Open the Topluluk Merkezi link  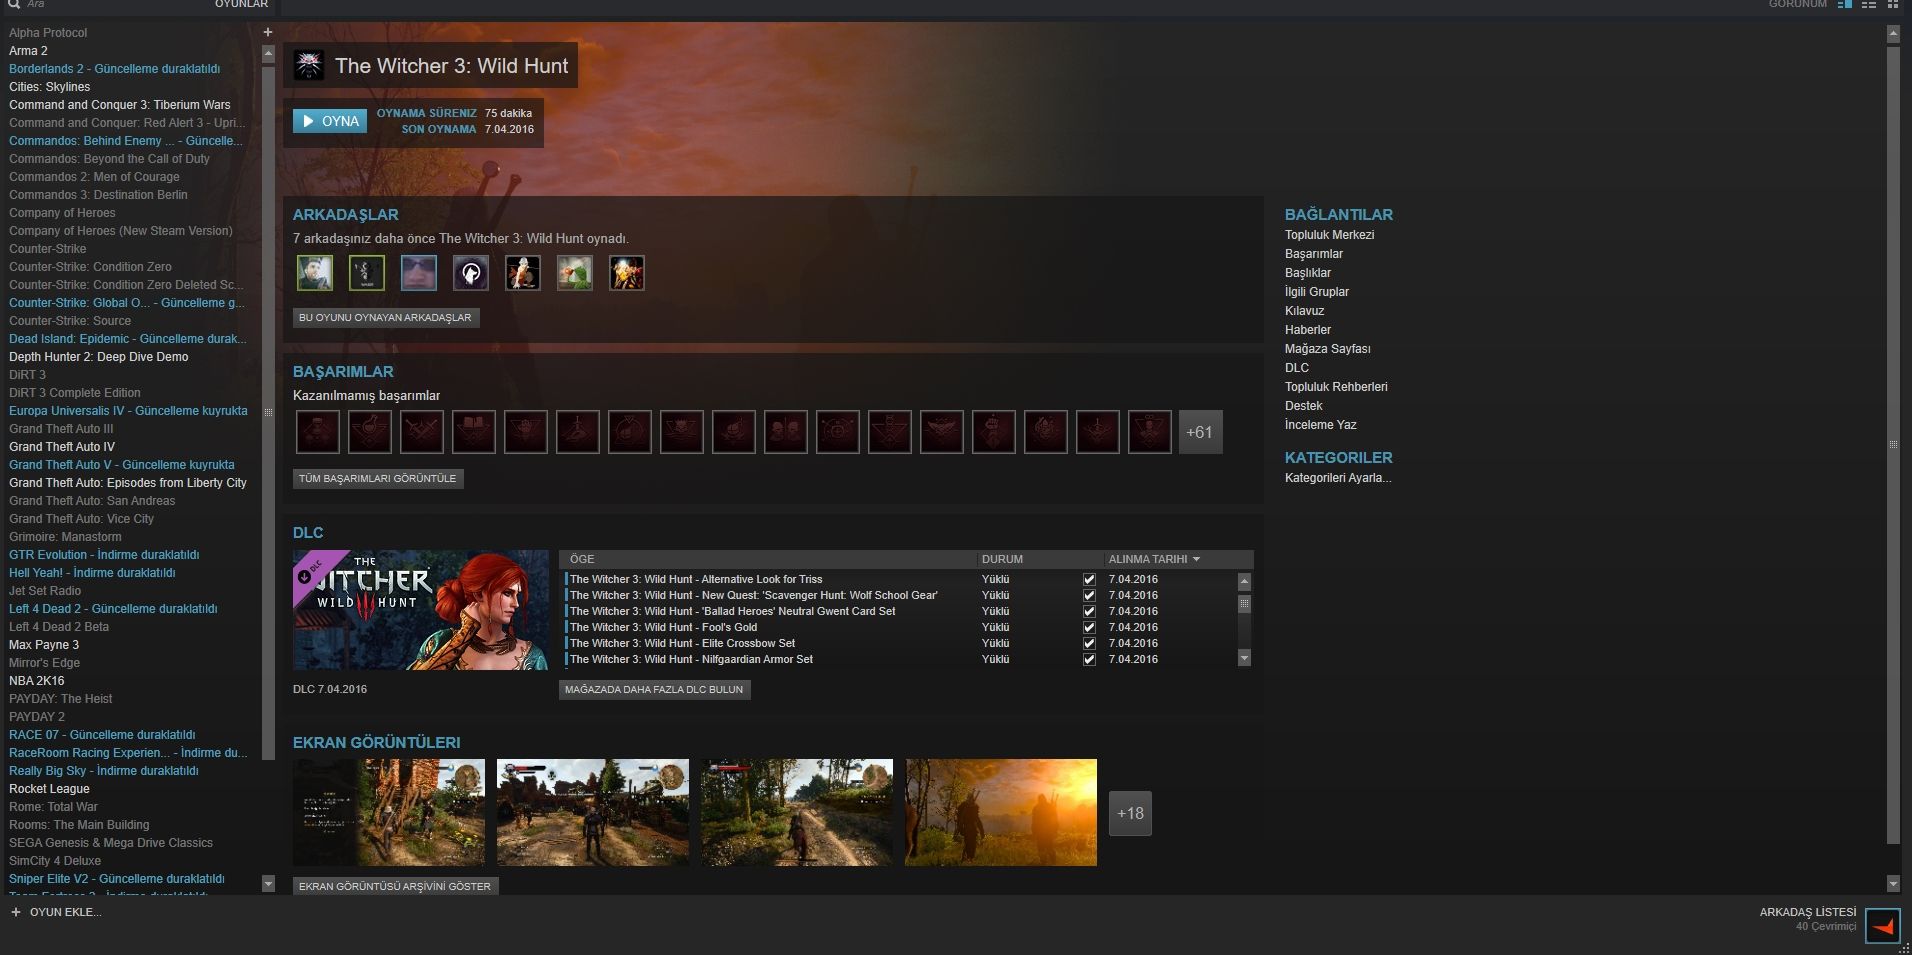(x=1330, y=235)
